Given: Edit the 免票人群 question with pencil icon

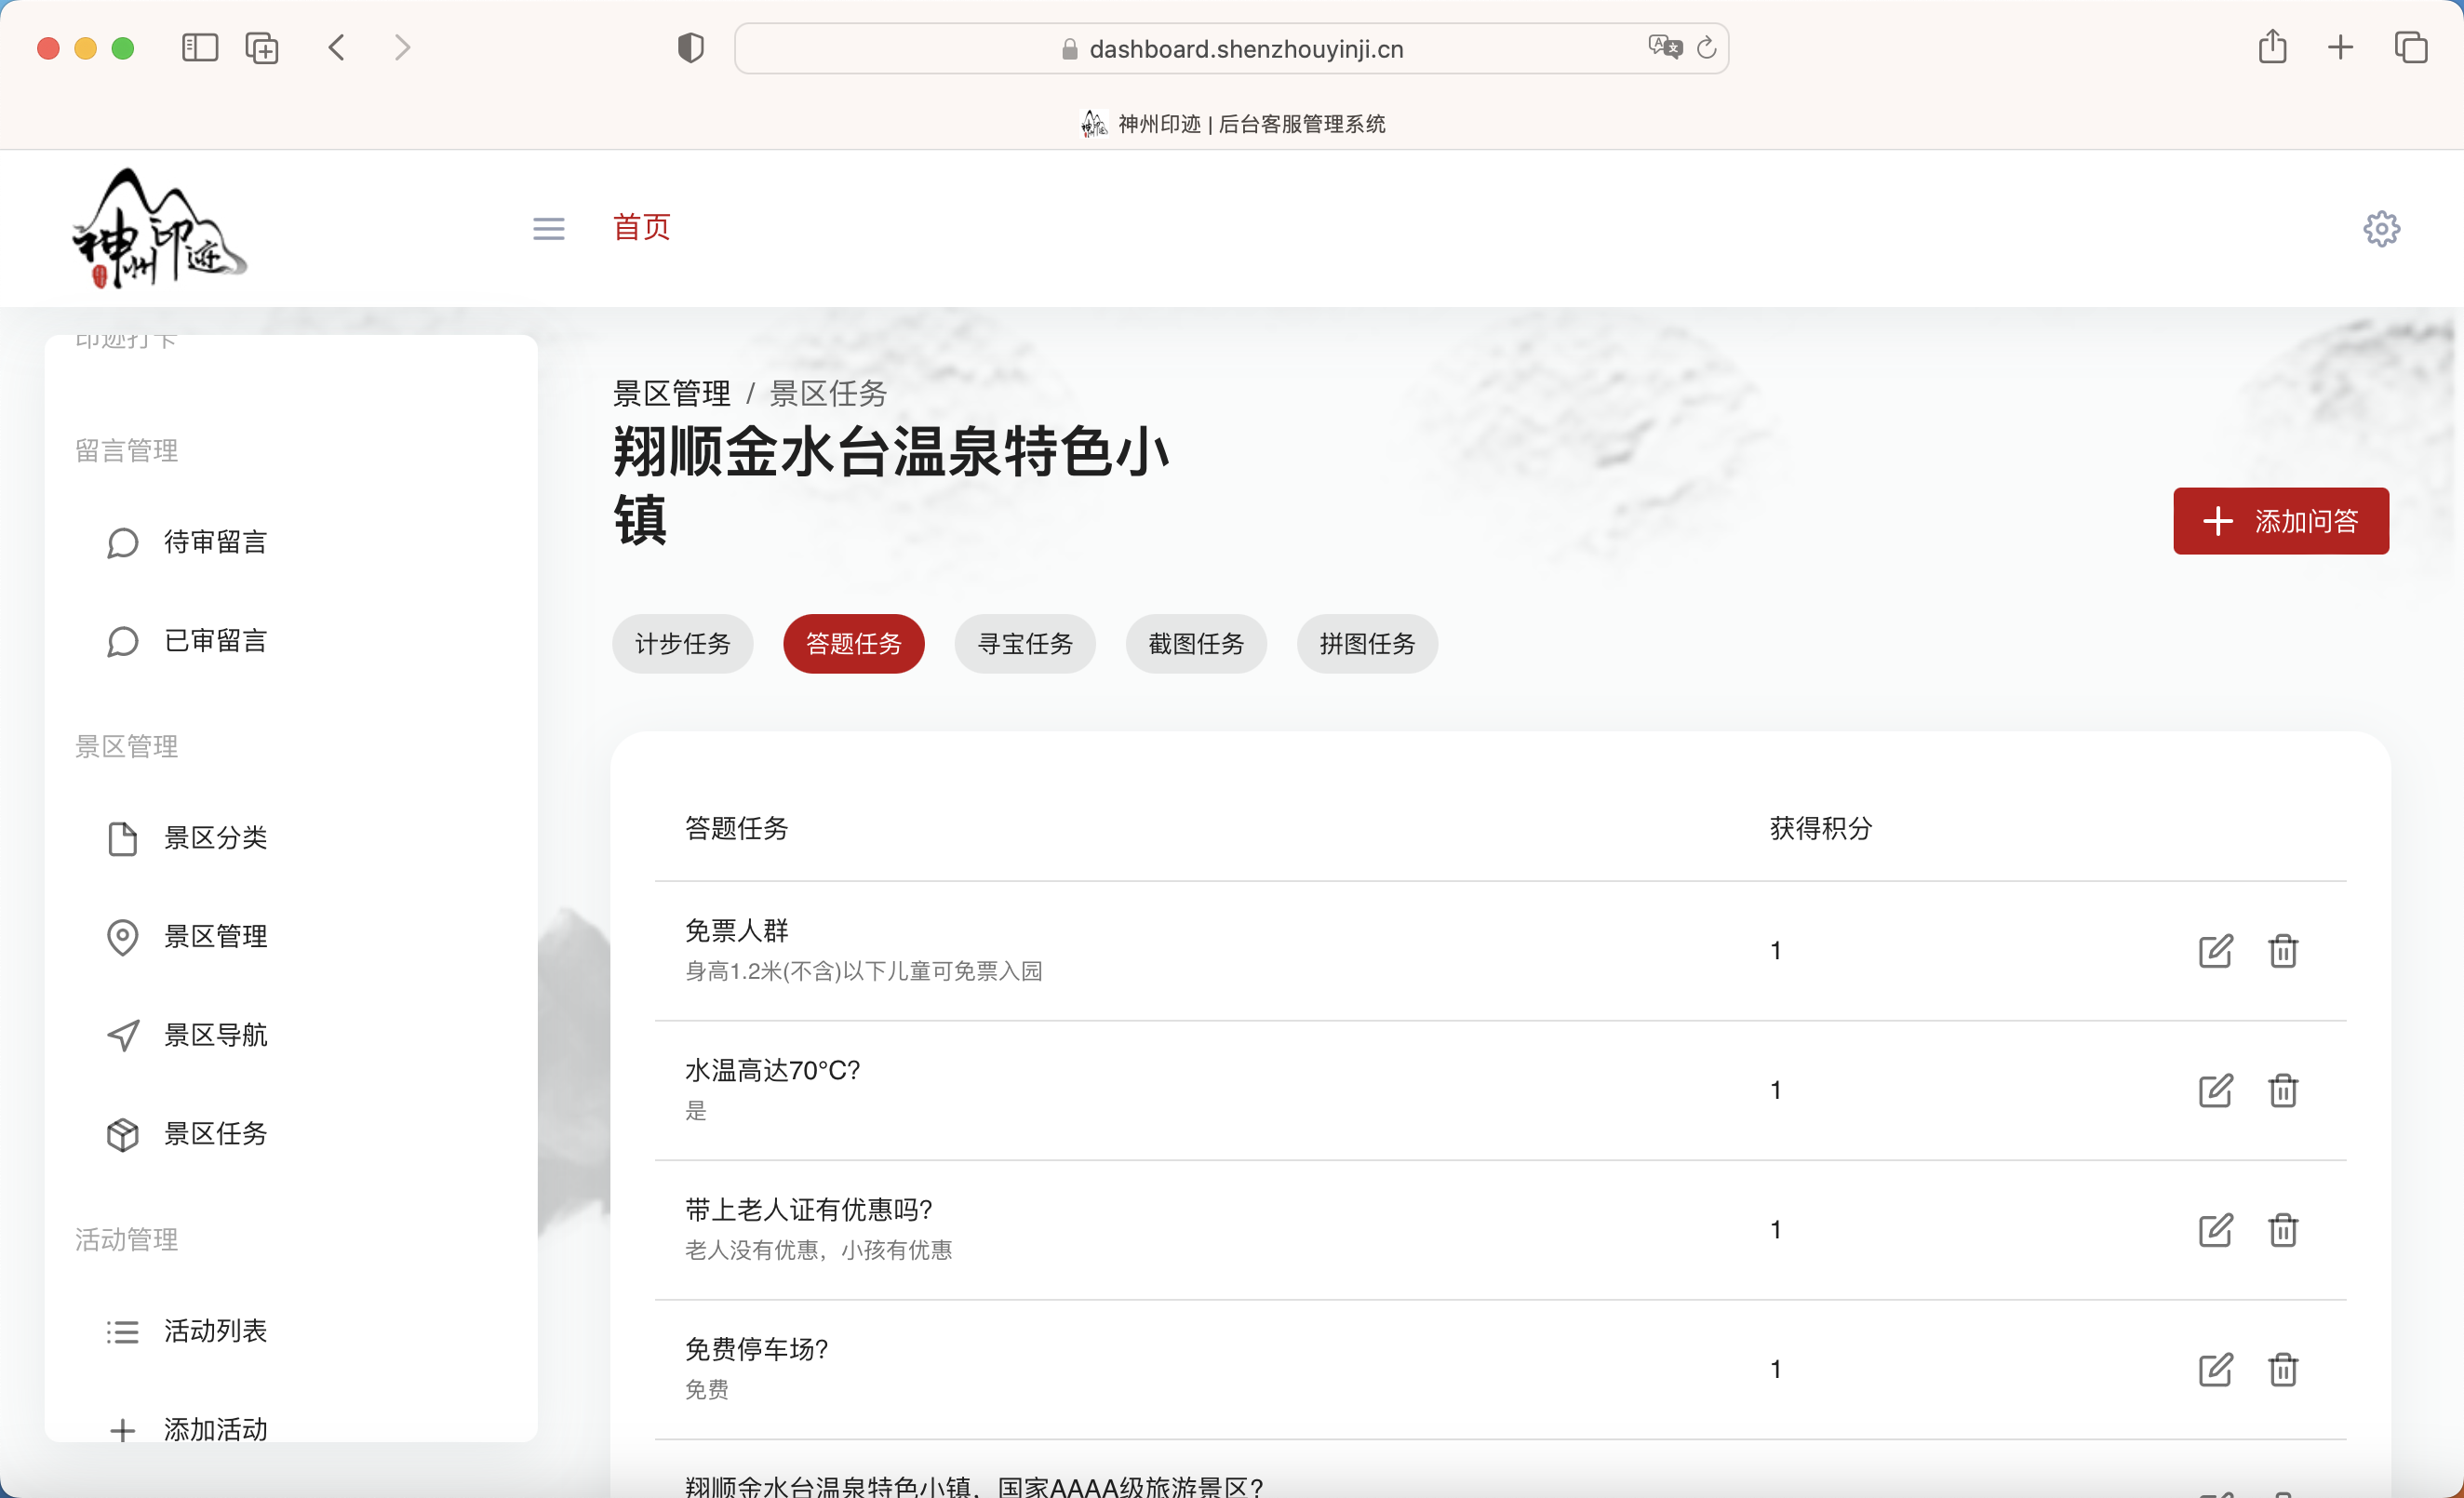Looking at the screenshot, I should pyautogui.click(x=2215, y=951).
